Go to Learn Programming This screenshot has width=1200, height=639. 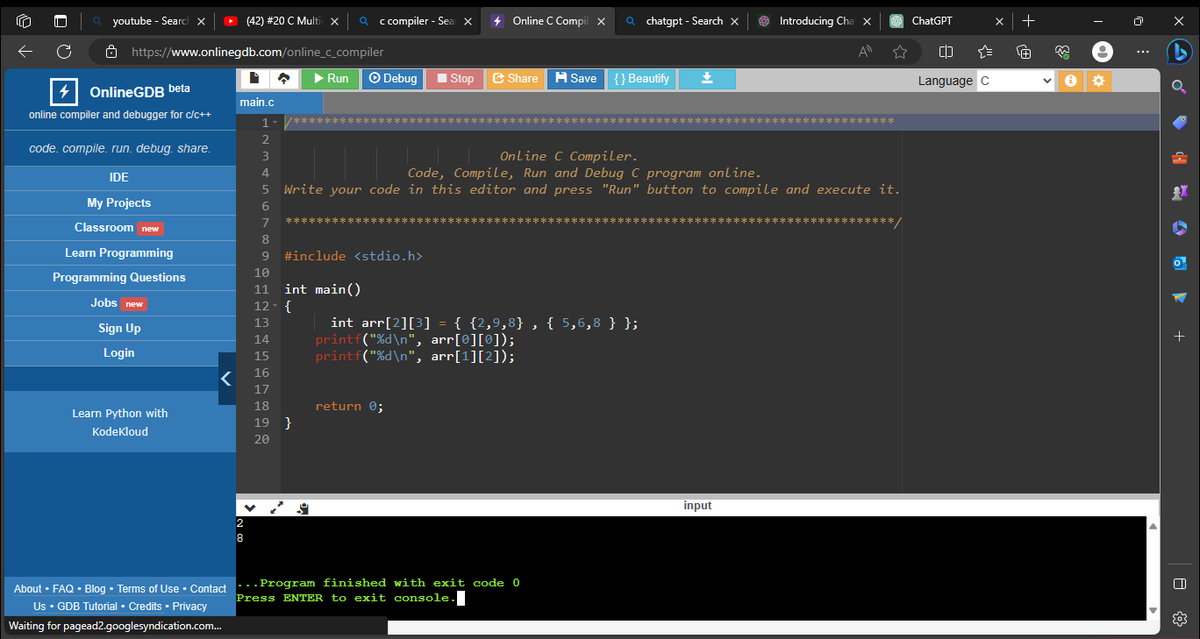tap(118, 253)
